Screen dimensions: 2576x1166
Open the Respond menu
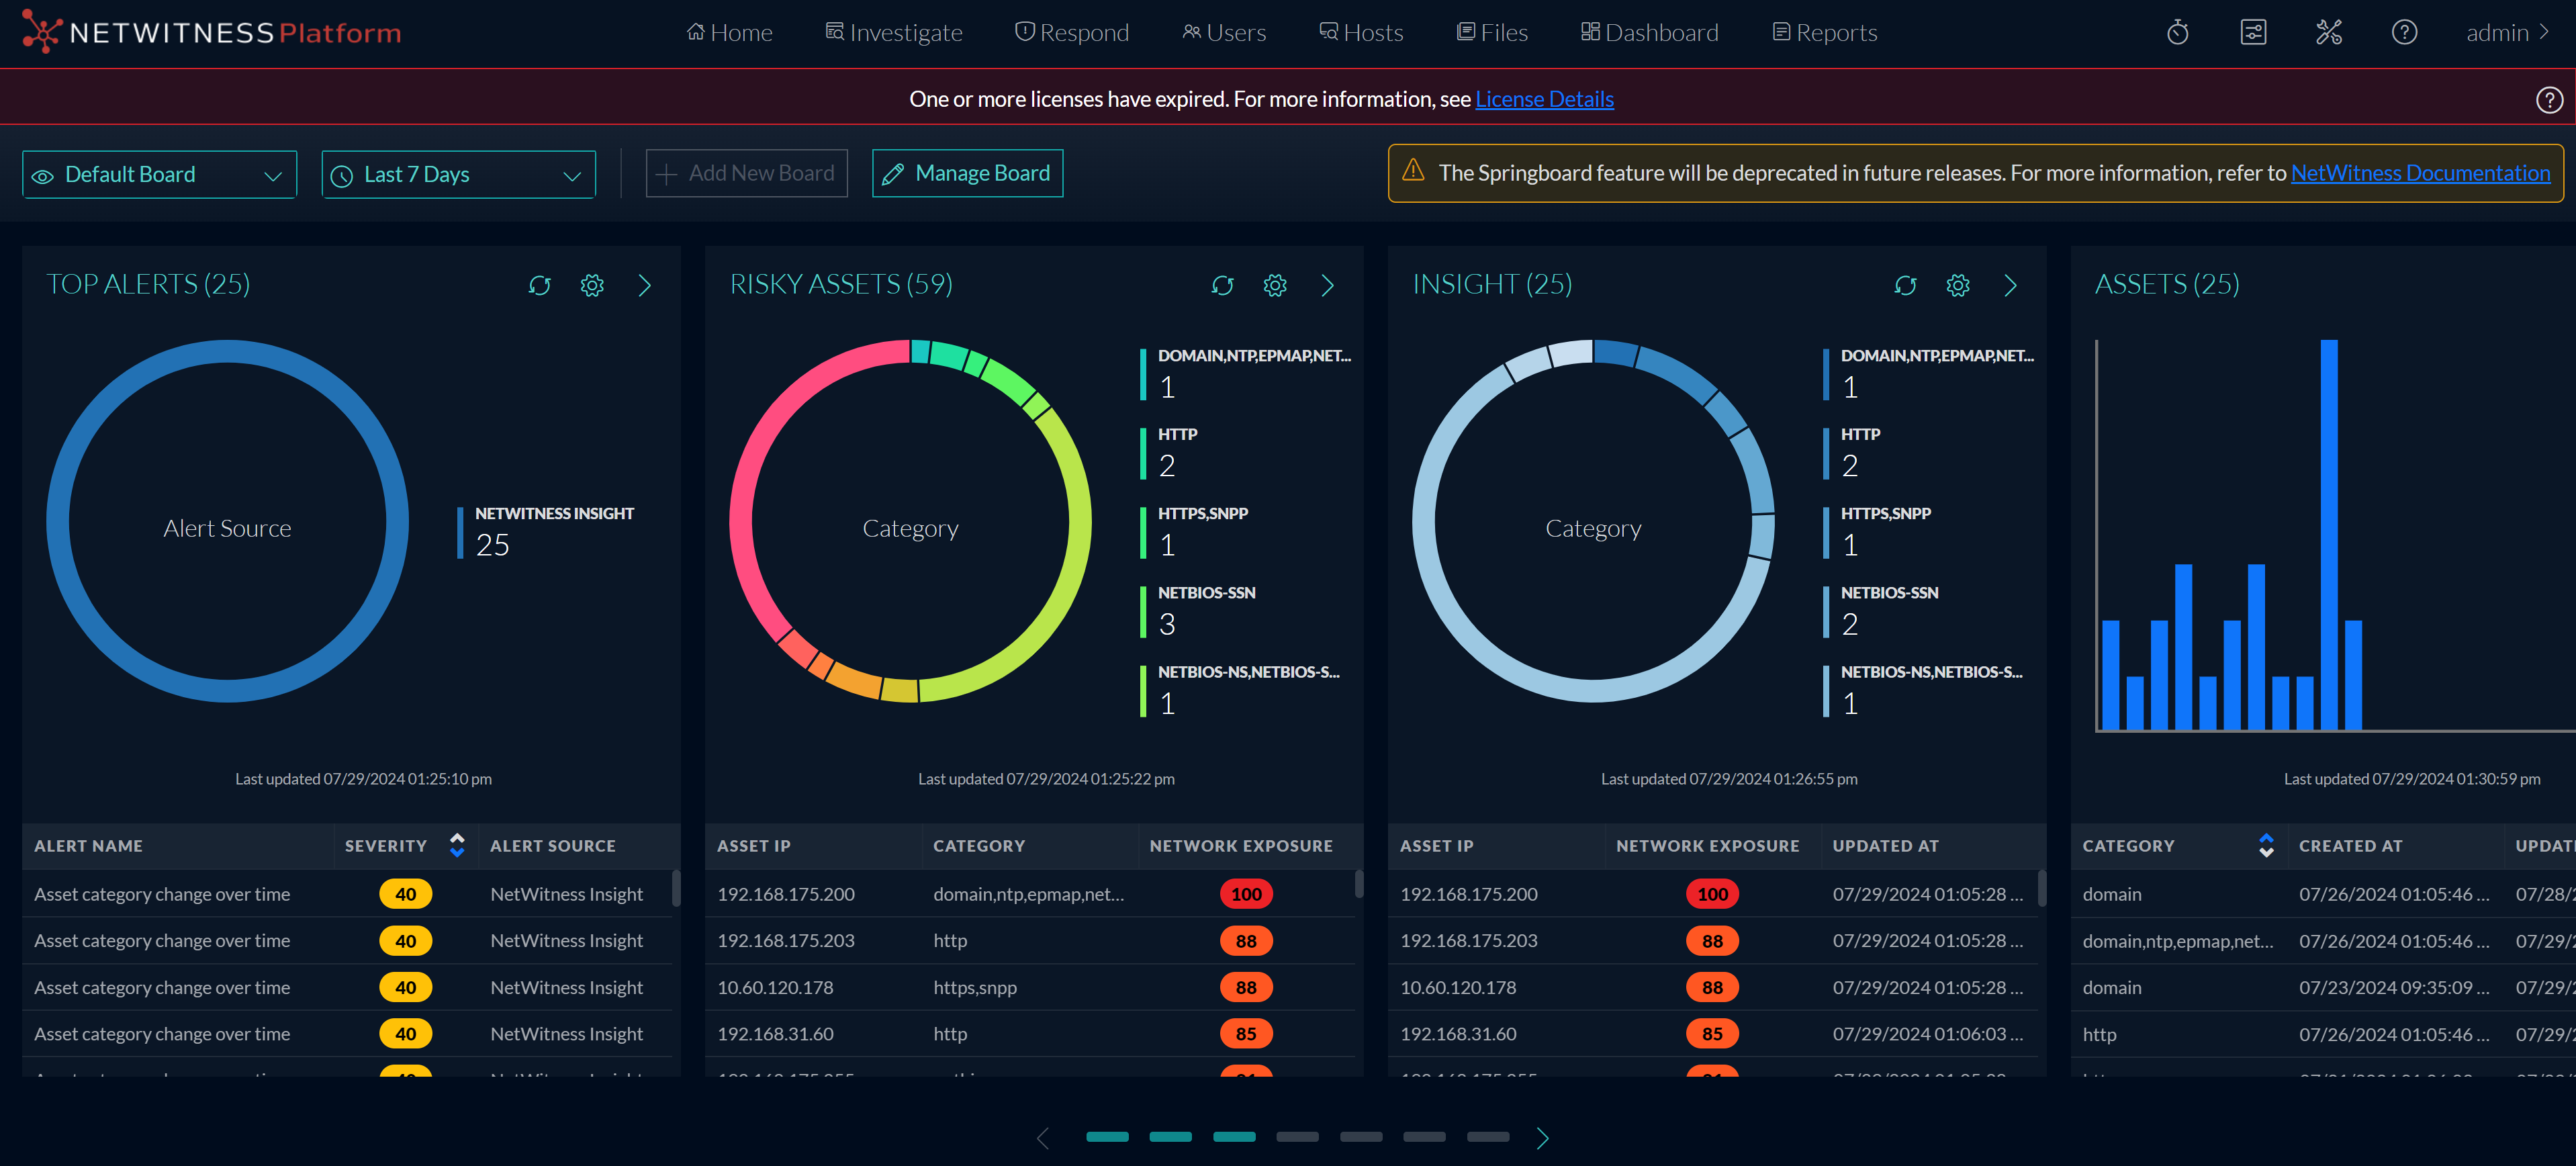(x=1071, y=32)
